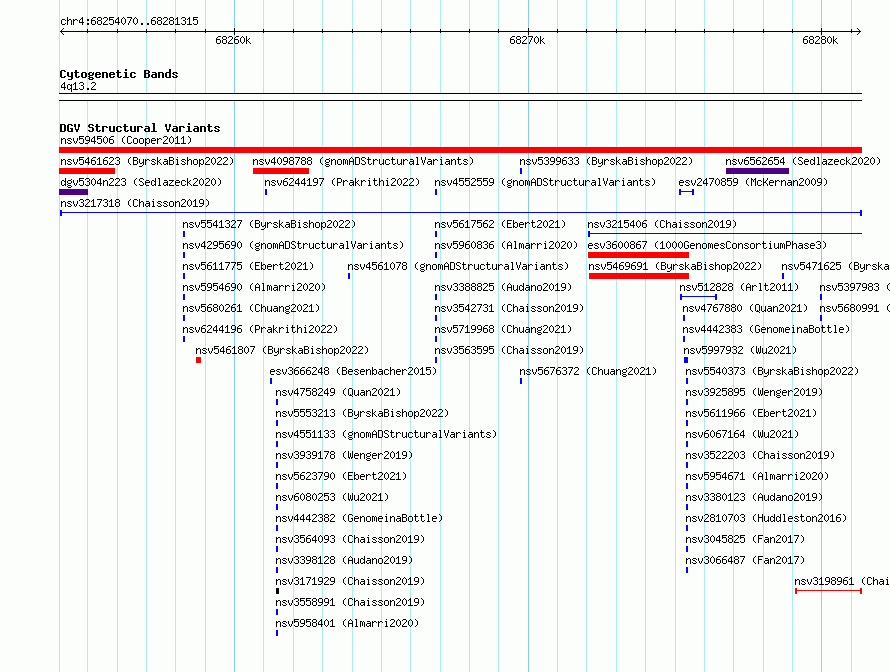Viewport: 890px width, 672px height.
Task: Open nsv6080253 (Wu2021) variant
Action: [332, 497]
